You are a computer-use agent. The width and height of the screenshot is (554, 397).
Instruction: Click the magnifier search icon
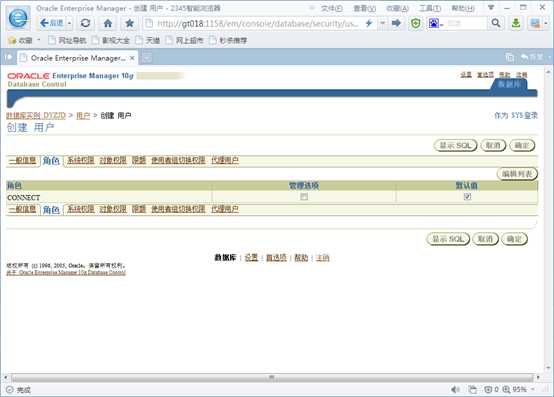pos(496,23)
